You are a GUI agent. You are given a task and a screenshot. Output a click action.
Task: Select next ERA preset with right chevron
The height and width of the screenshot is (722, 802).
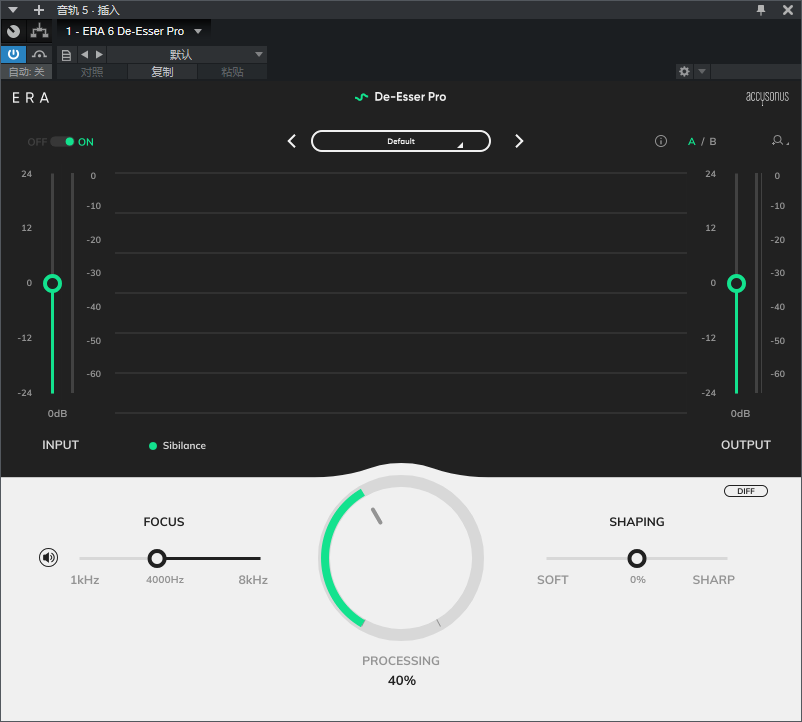[x=519, y=141]
